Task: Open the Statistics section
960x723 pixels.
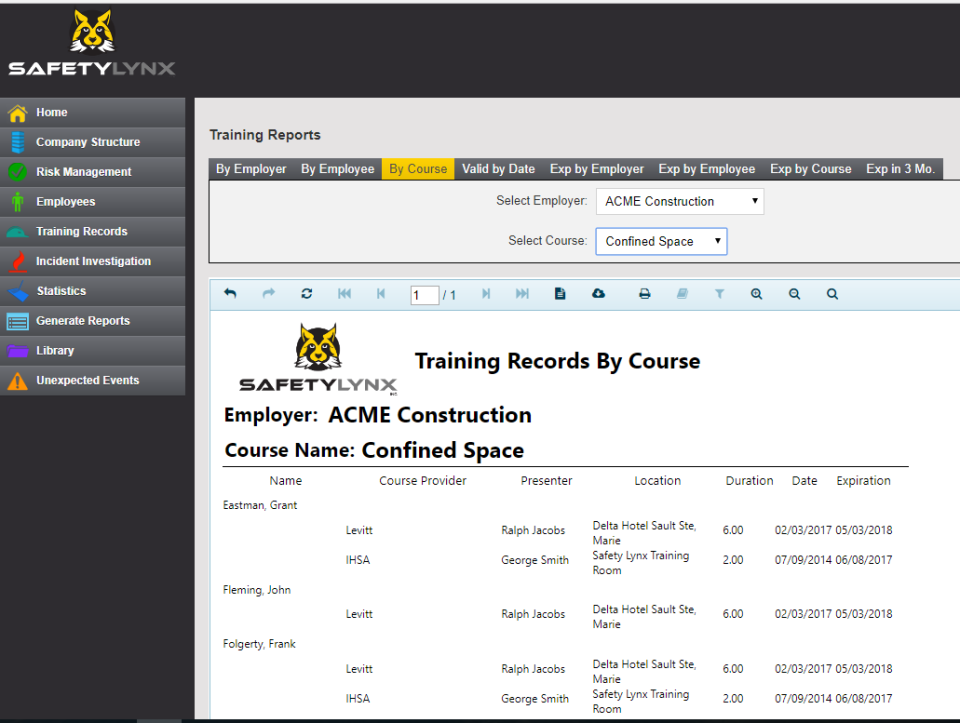Action: pyautogui.click(x=92, y=291)
